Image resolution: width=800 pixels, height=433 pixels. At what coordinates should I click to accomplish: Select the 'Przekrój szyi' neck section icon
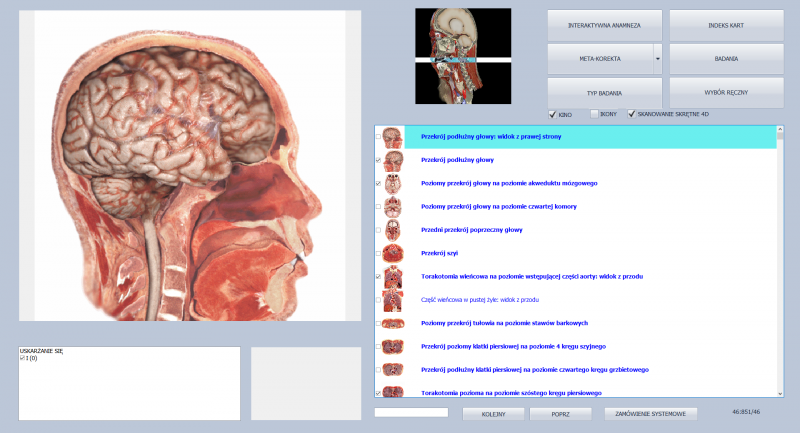click(x=393, y=253)
